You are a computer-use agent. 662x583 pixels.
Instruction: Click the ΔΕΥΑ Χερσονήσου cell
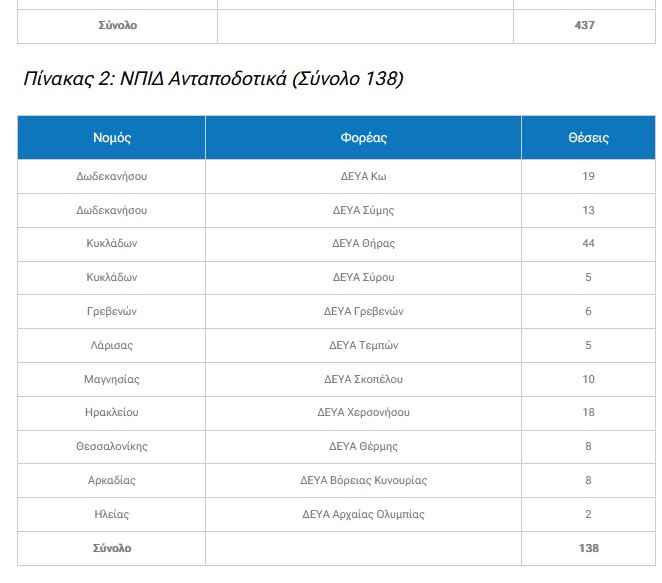pyautogui.click(x=363, y=412)
